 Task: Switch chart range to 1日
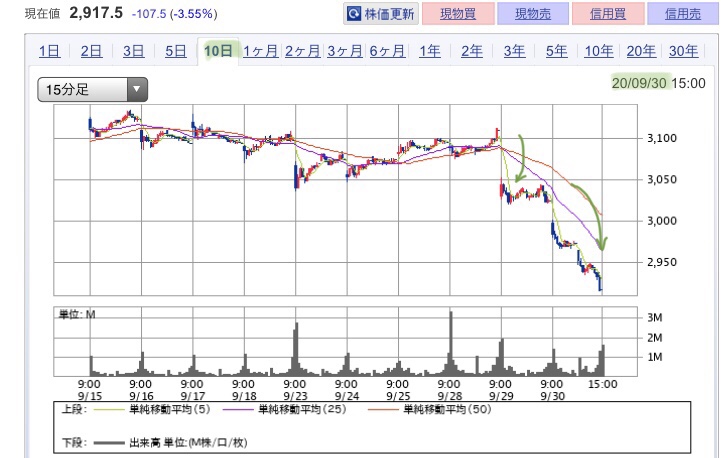pyautogui.click(x=49, y=51)
